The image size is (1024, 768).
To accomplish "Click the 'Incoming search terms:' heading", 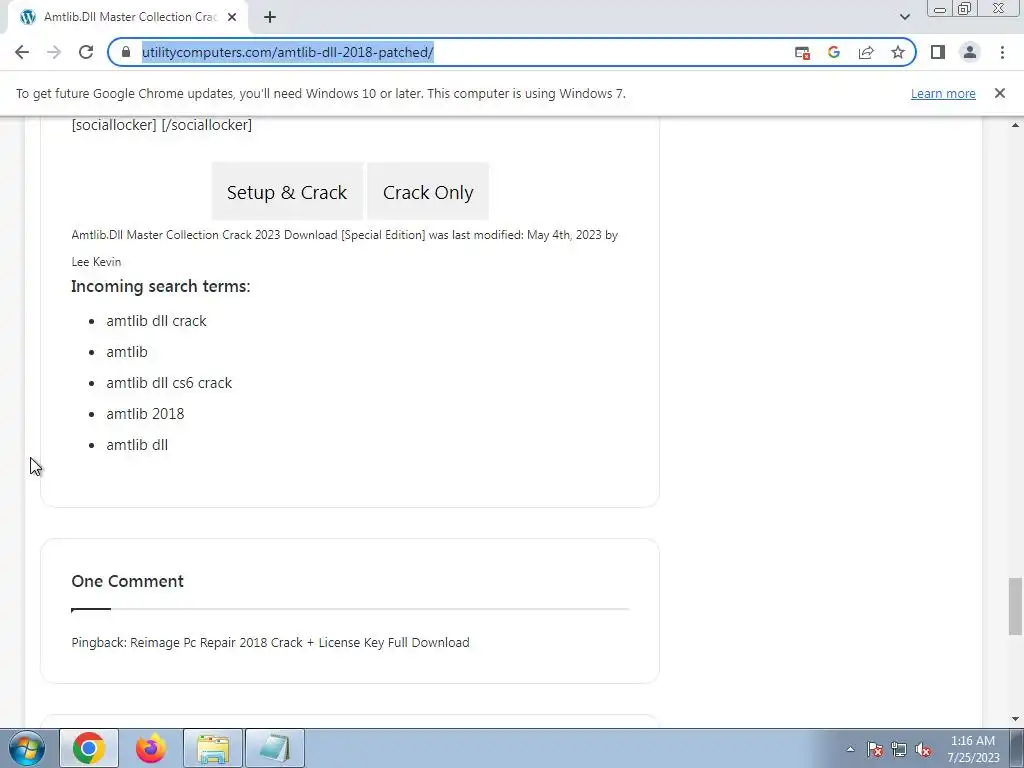I will point(161,286).
